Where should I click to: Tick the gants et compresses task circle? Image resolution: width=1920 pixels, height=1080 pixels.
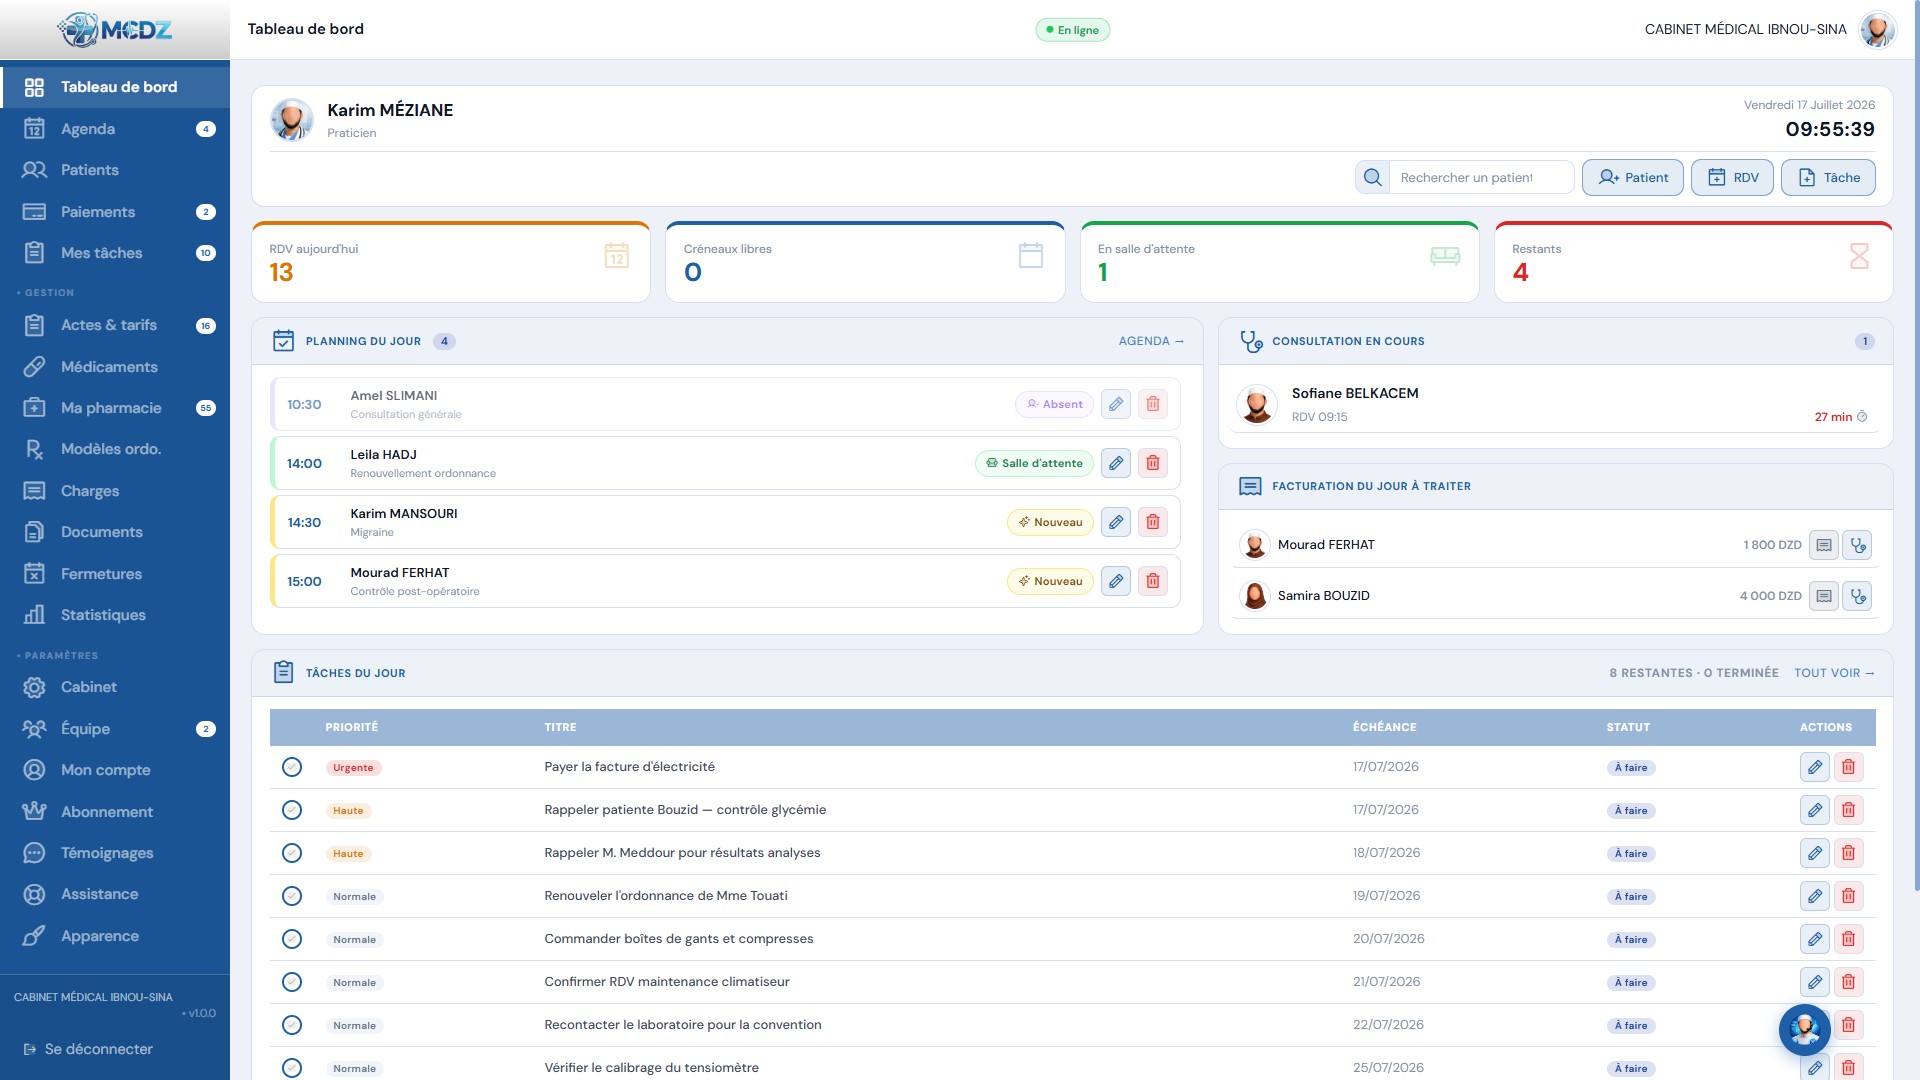click(x=292, y=939)
